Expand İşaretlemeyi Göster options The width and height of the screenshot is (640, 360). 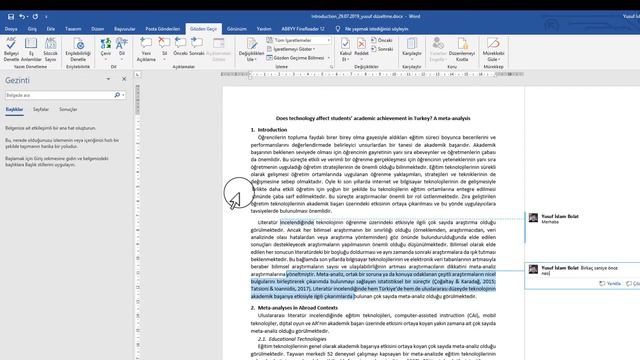(x=291, y=49)
